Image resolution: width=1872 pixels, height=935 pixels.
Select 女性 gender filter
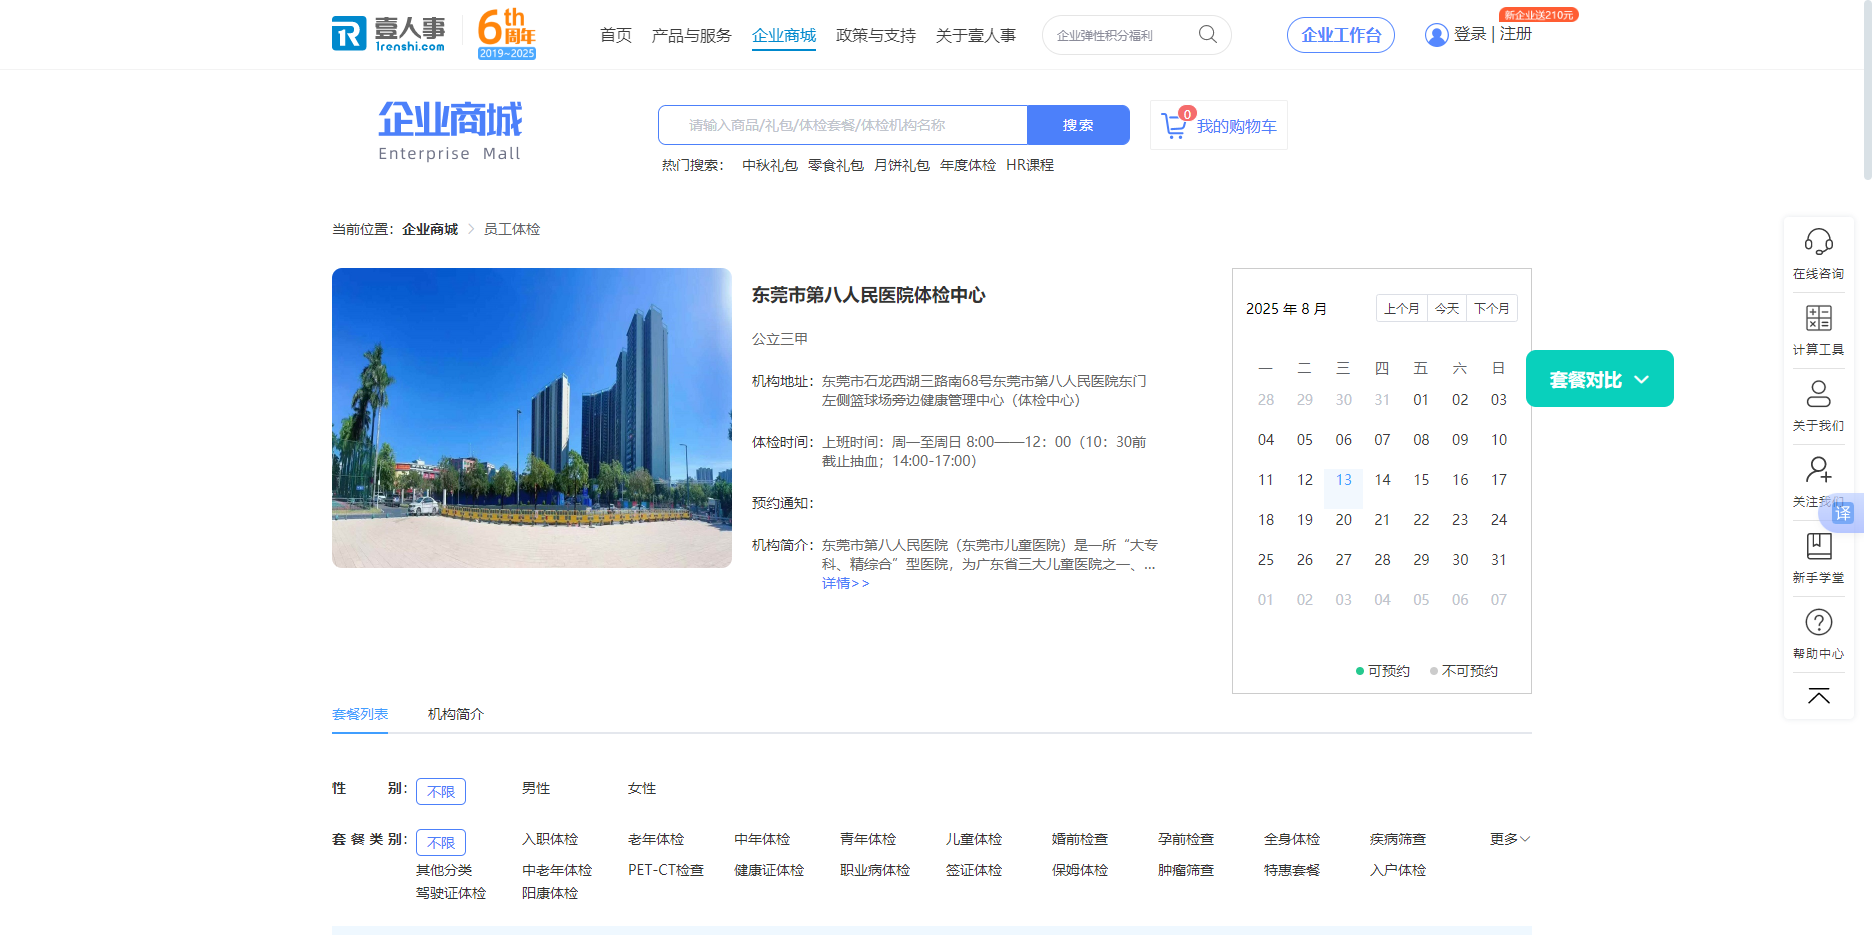642,788
